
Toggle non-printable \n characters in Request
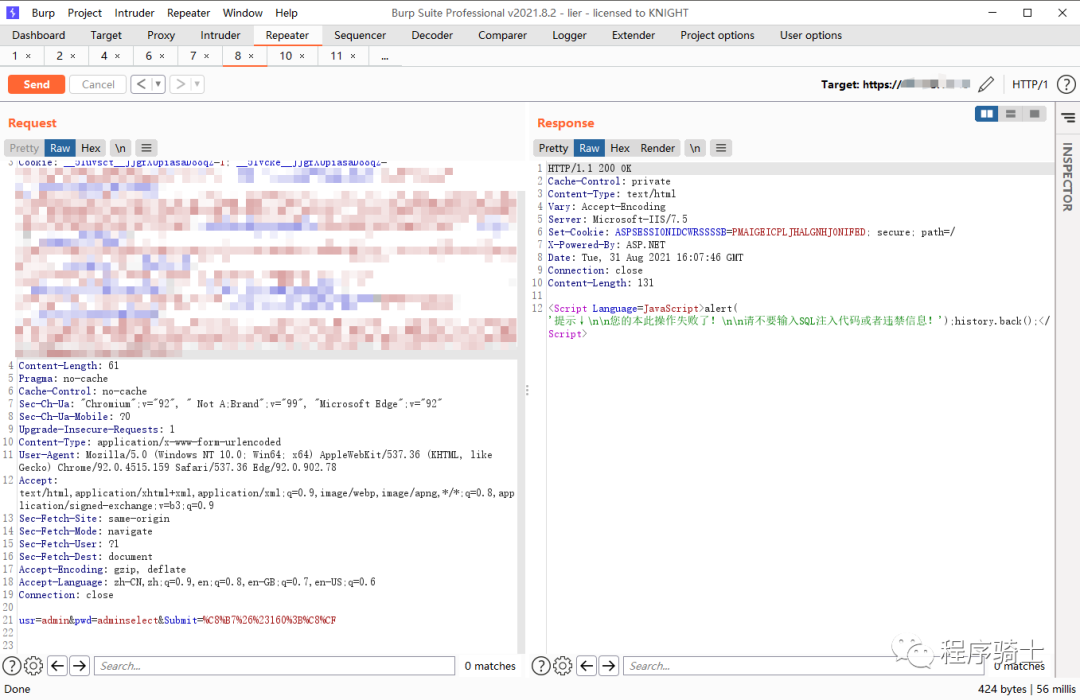click(120, 148)
